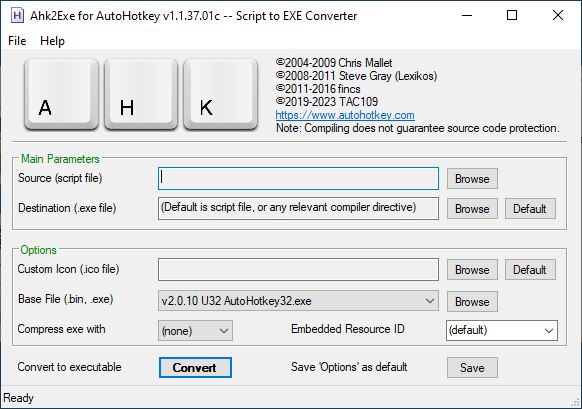The image size is (582, 409).
Task: Expand the Embedded Resource ID combo box
Action: [x=502, y=330]
